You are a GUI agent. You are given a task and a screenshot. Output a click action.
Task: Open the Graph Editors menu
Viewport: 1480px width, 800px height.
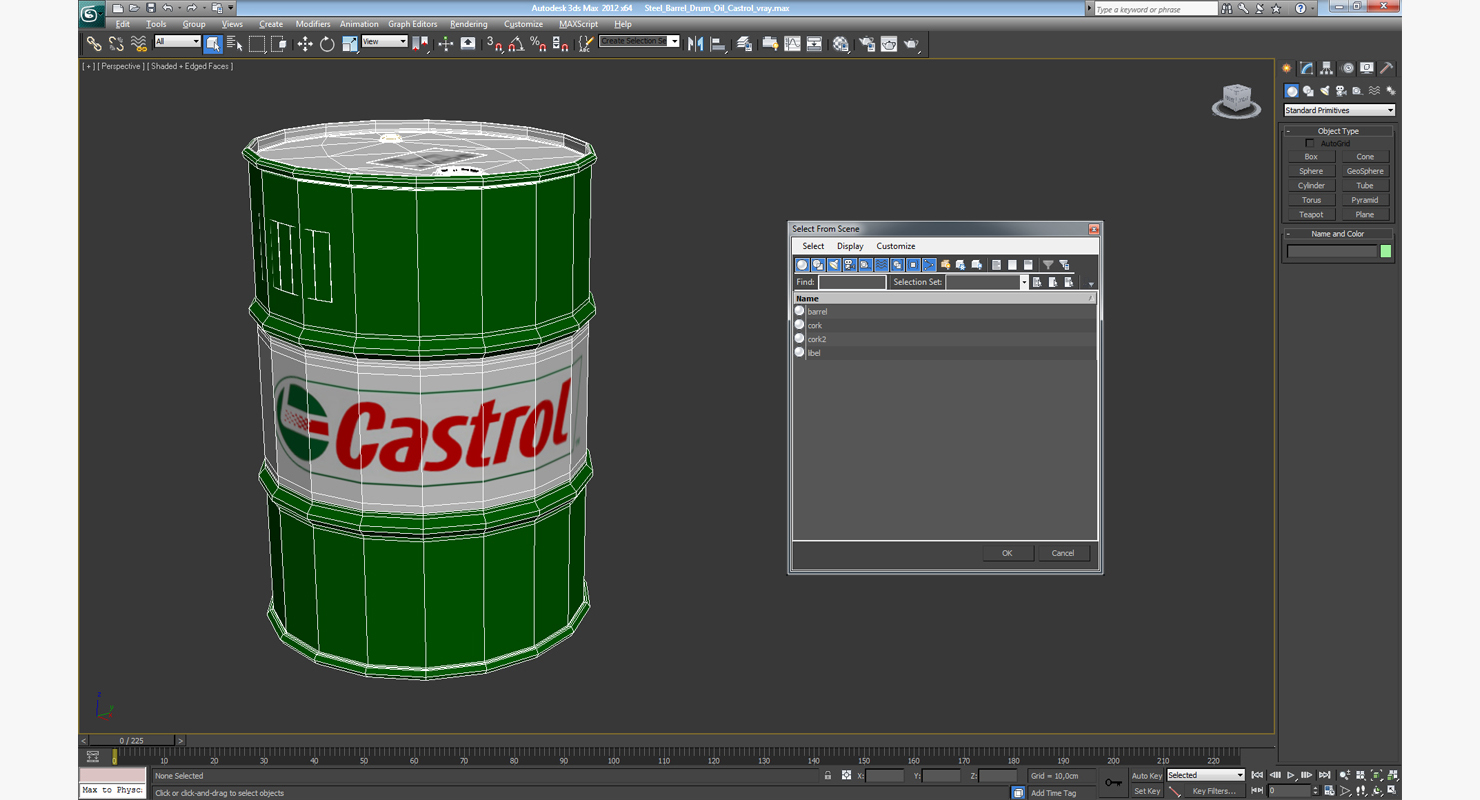[413, 24]
